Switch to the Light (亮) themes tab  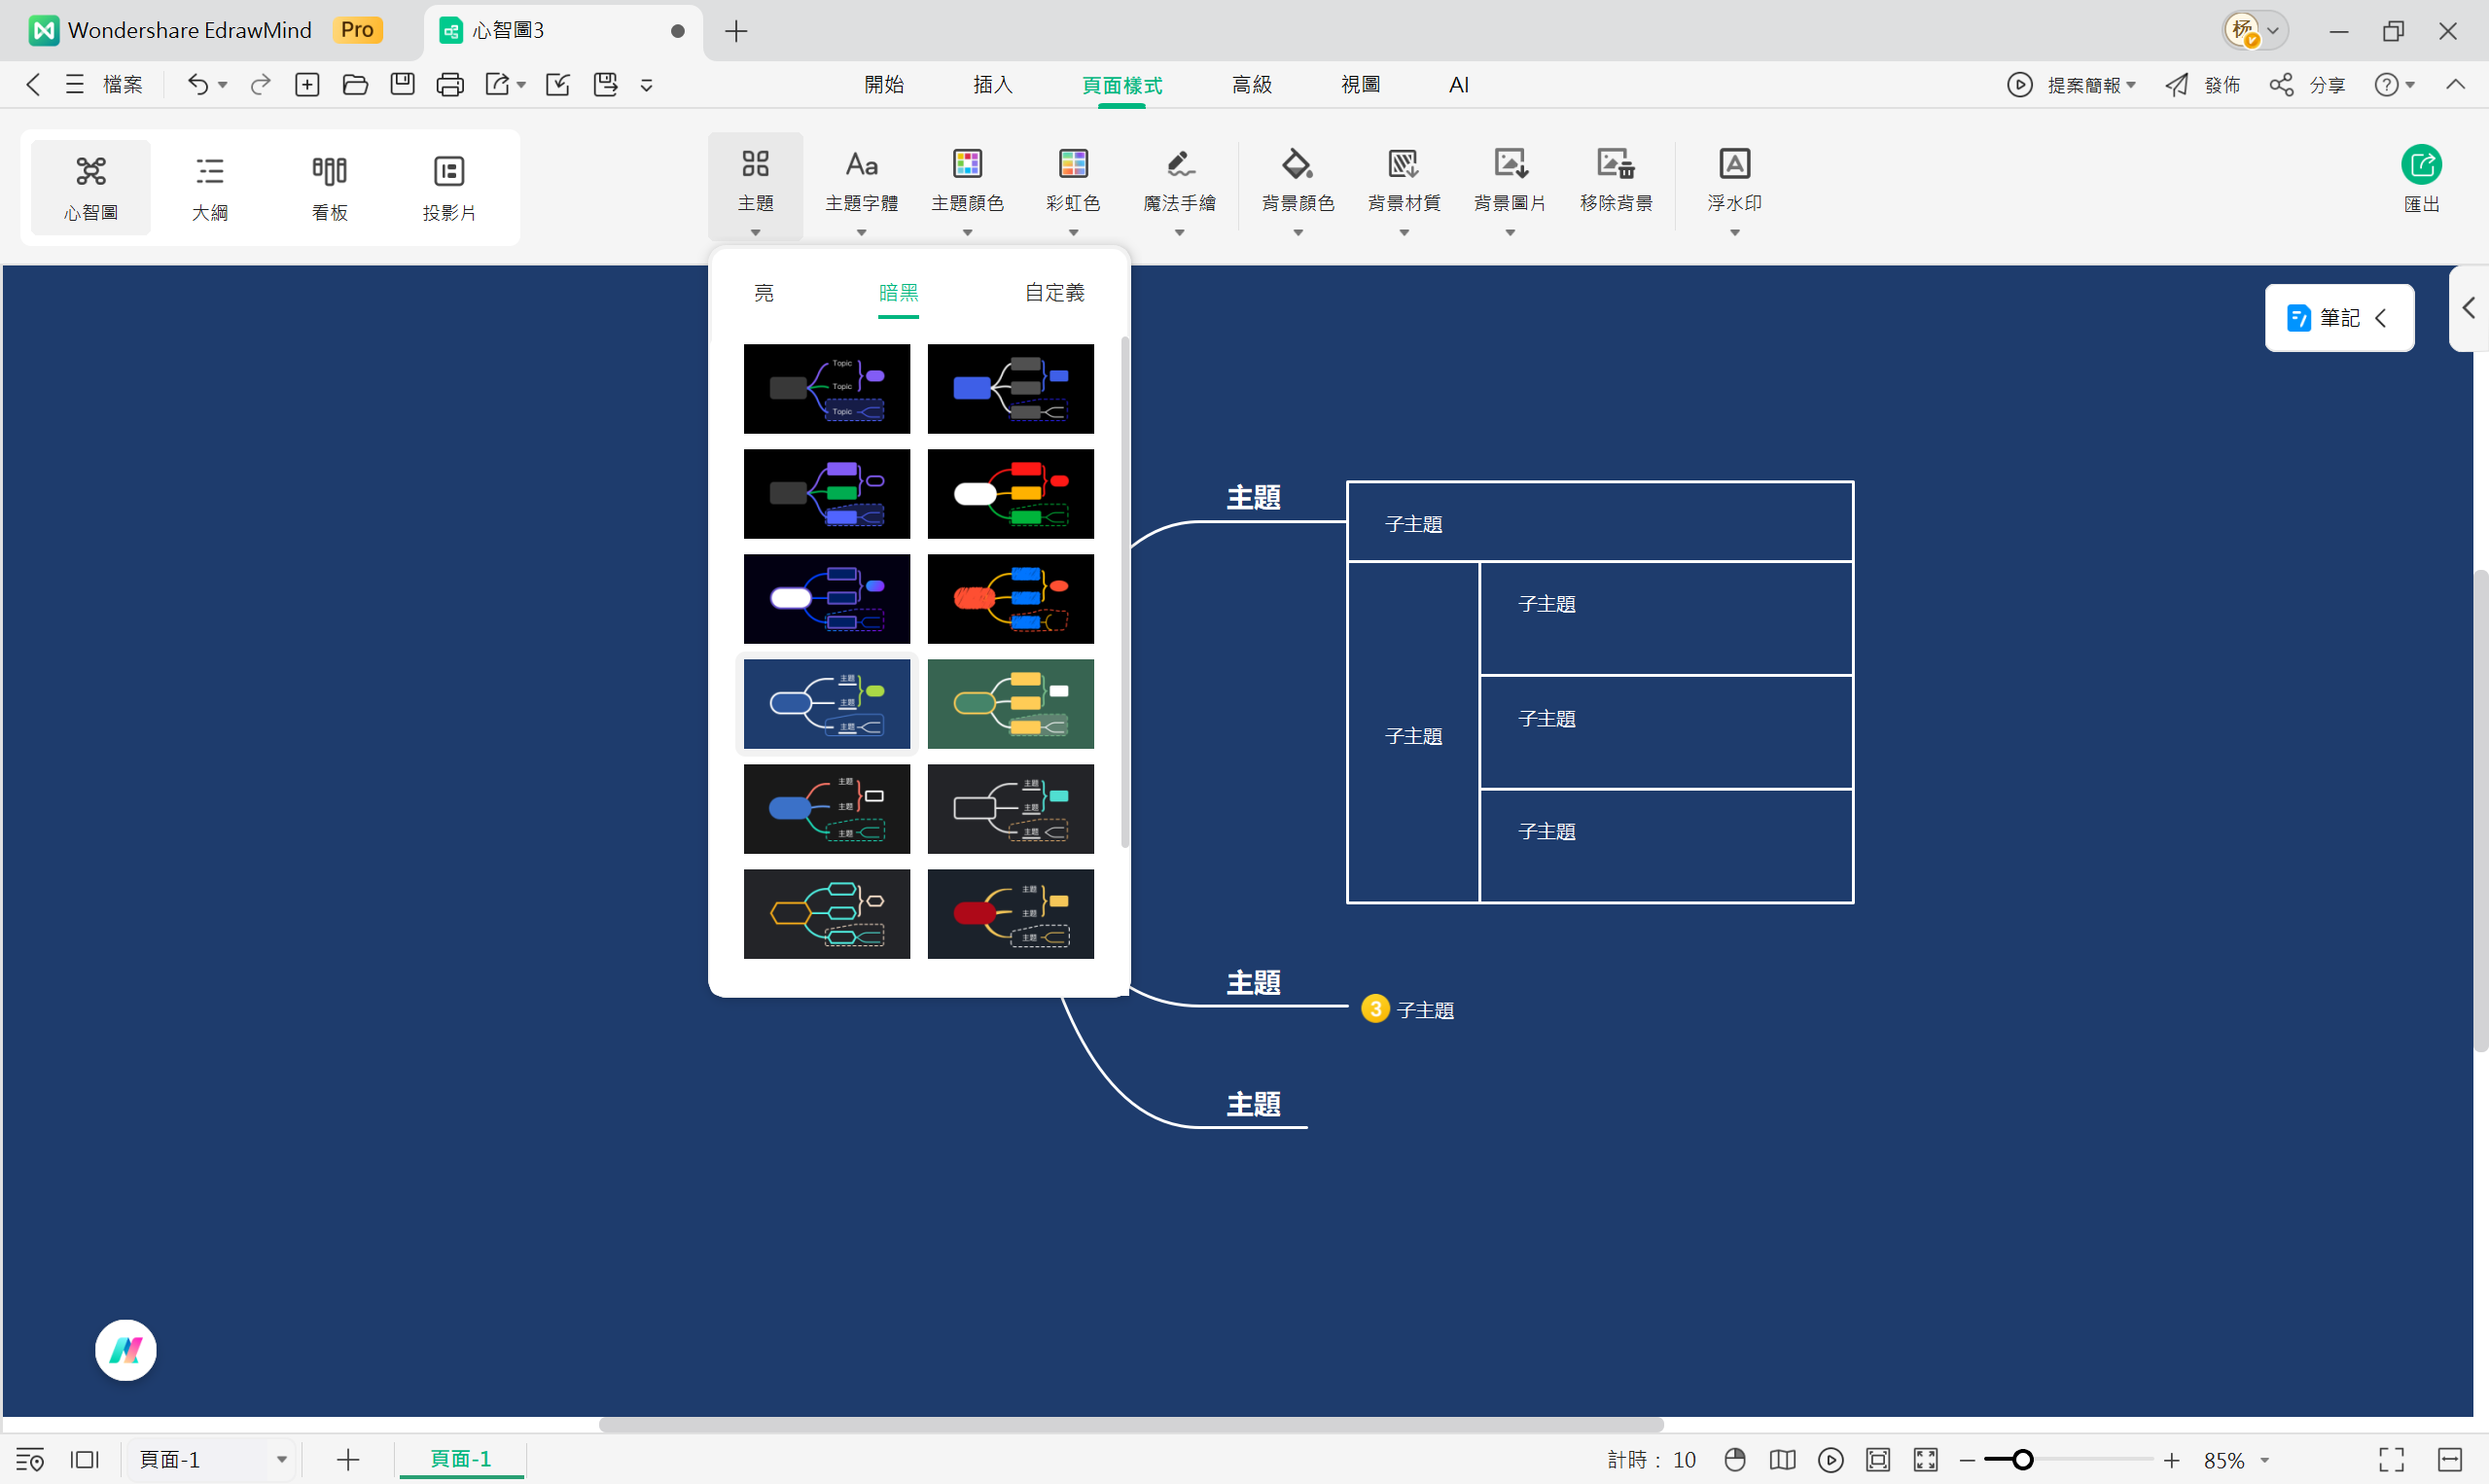coord(764,293)
